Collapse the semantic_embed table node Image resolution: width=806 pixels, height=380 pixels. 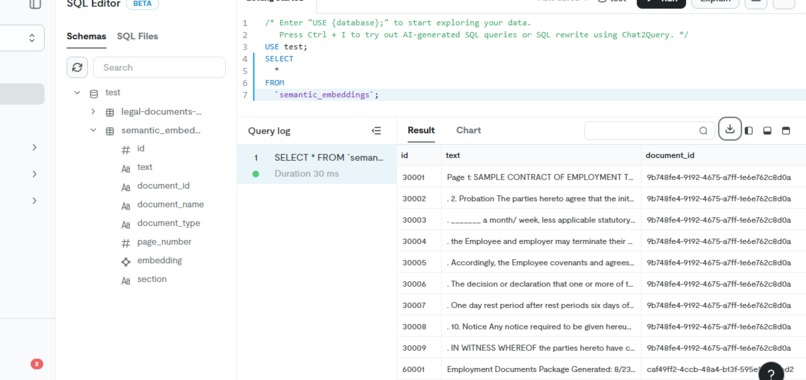click(93, 130)
